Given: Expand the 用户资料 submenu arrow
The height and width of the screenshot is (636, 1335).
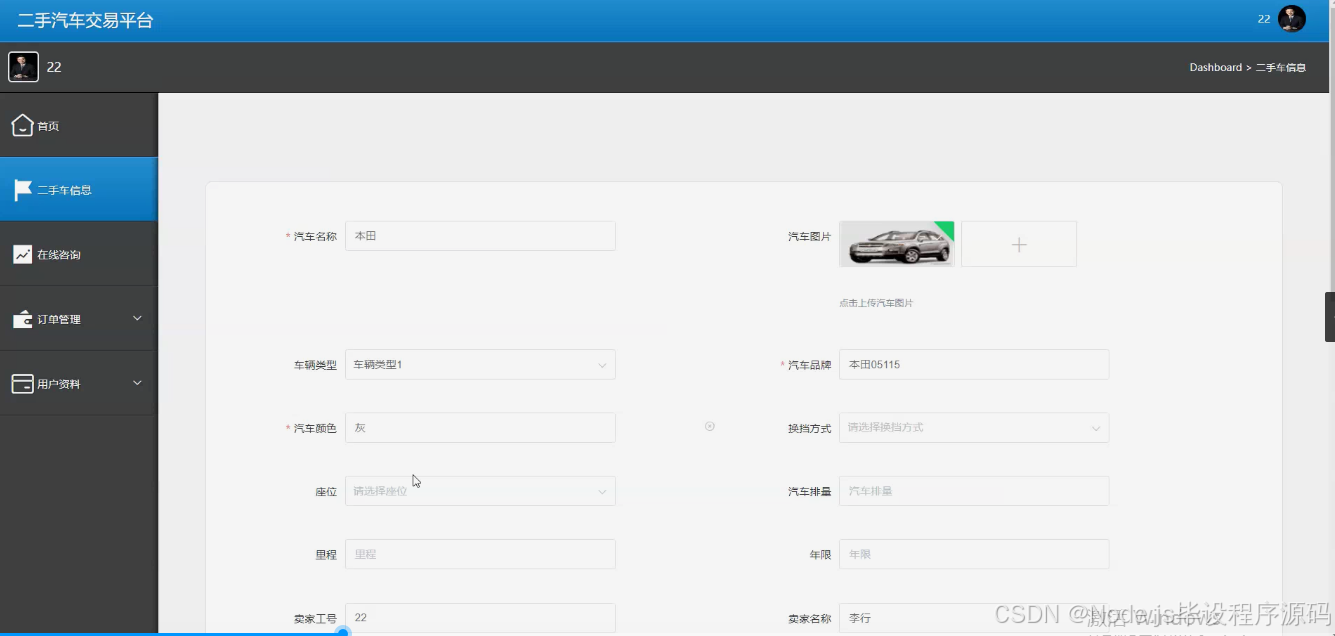Looking at the screenshot, I should click(138, 383).
